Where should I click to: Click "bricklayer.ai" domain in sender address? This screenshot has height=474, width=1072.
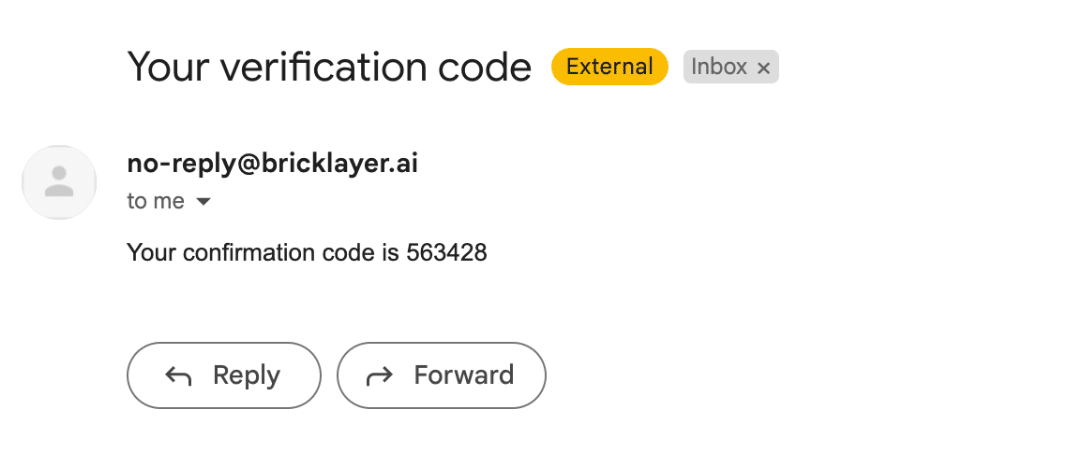340,164
